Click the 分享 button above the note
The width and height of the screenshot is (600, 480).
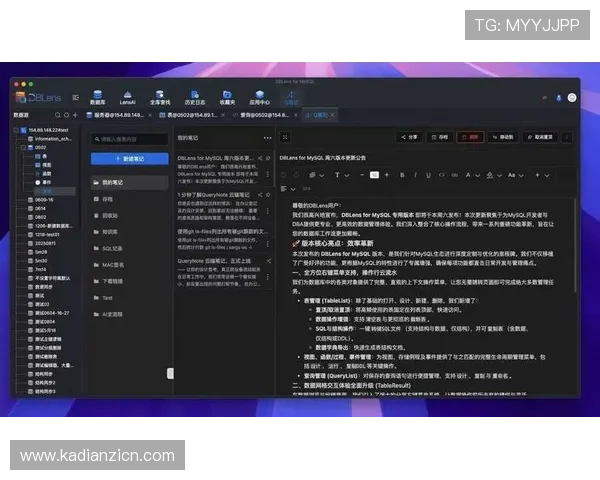coord(409,137)
